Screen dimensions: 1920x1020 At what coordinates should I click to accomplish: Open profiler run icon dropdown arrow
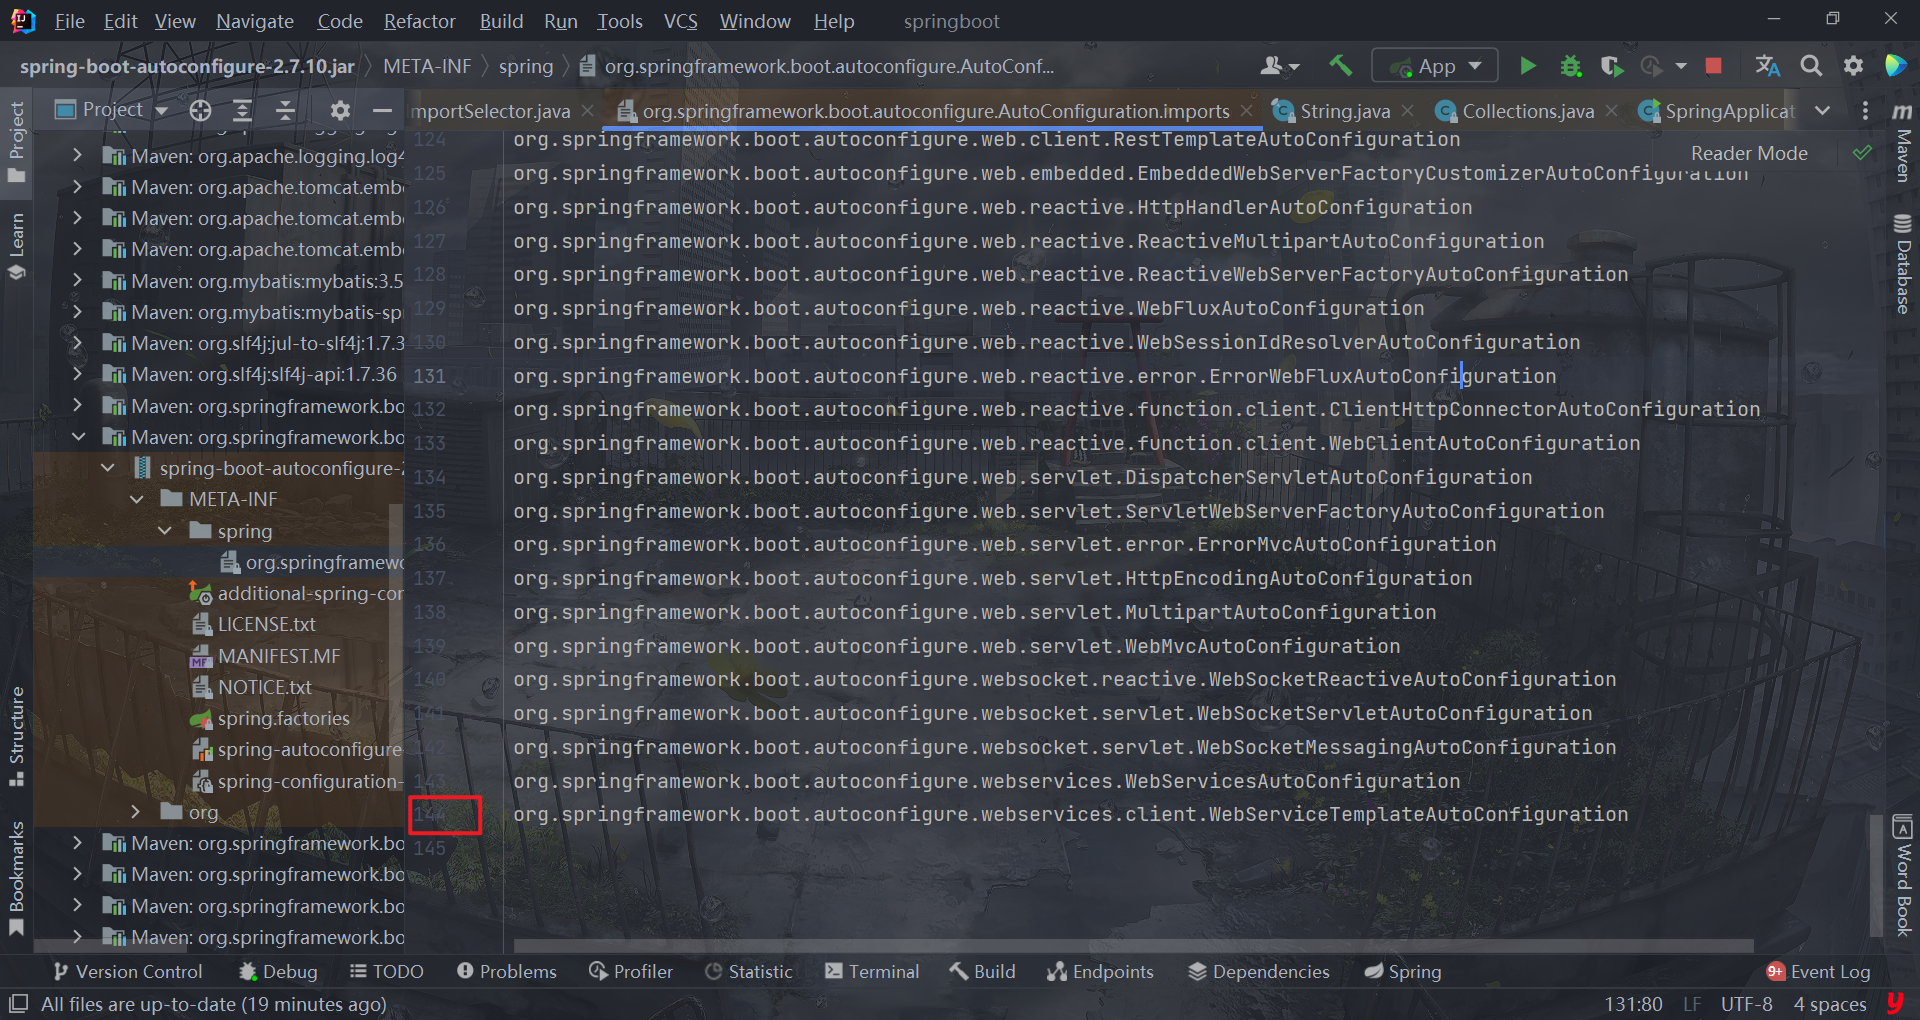tap(1681, 66)
